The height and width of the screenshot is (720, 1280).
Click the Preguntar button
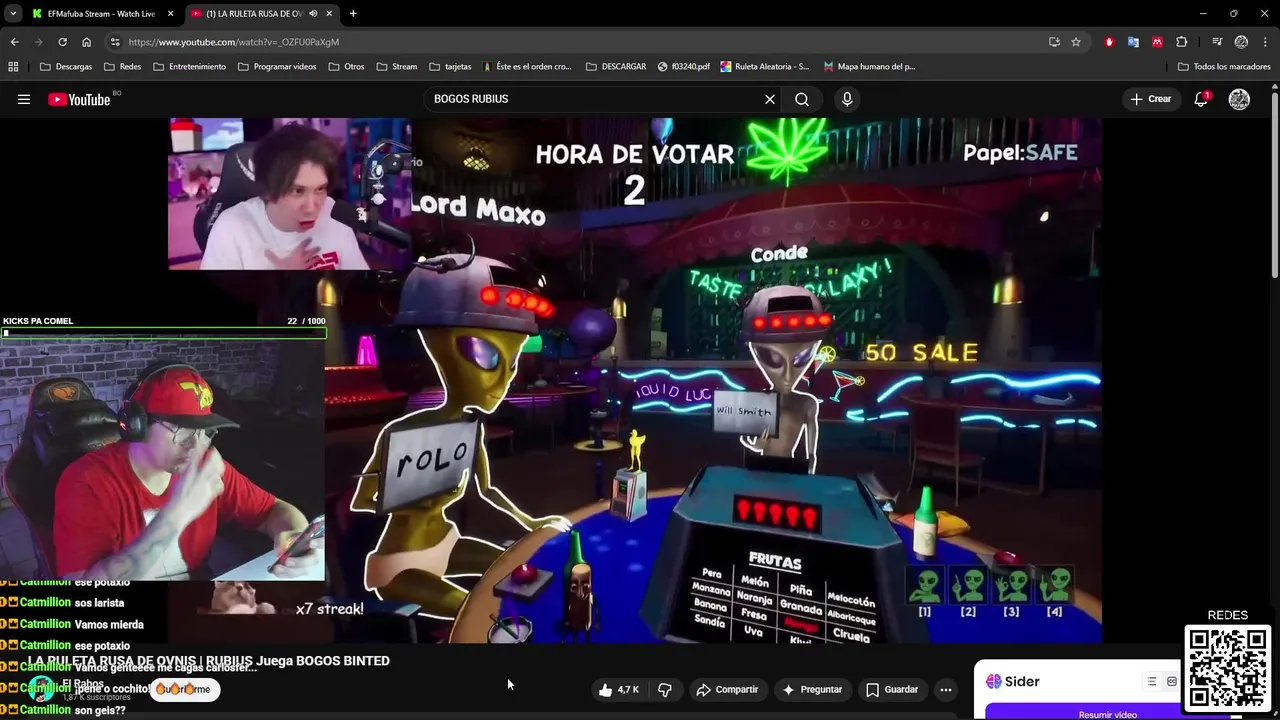[812, 689]
